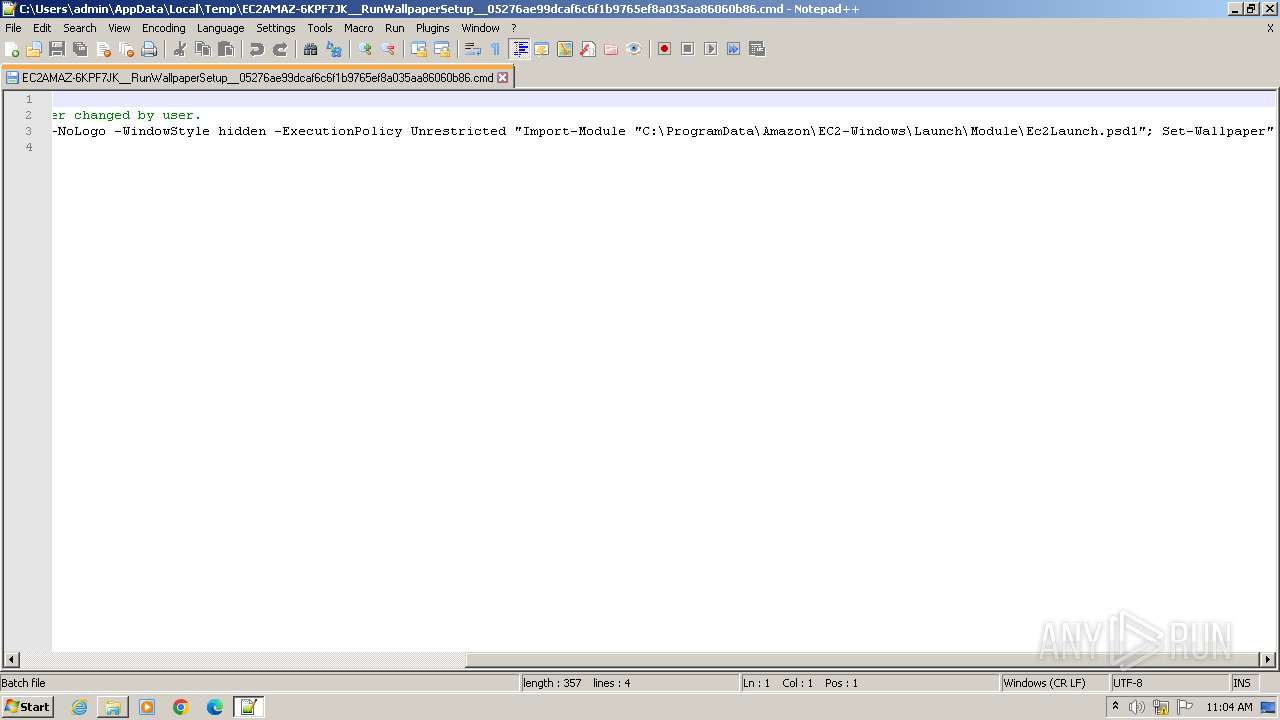Open Microsoft Edge from taskbar
The image size is (1280, 720).
click(x=215, y=707)
